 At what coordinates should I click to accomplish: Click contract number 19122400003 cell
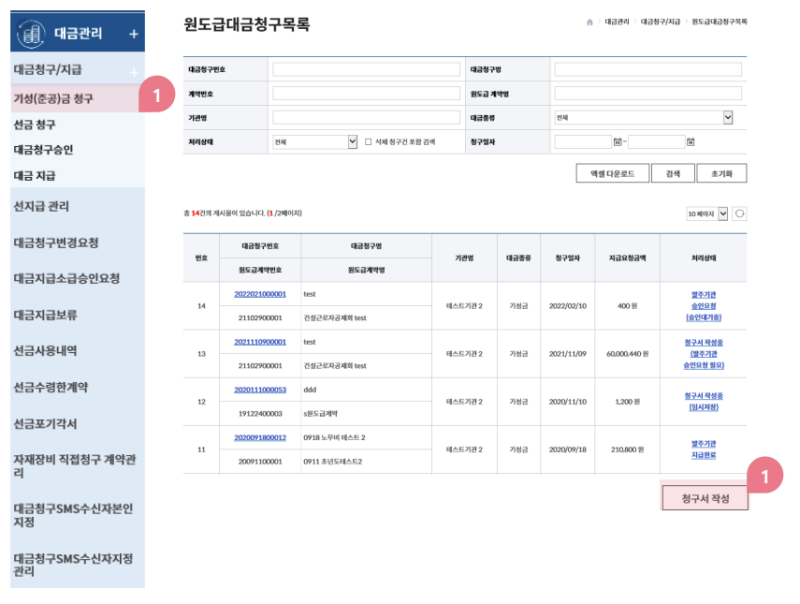point(260,414)
